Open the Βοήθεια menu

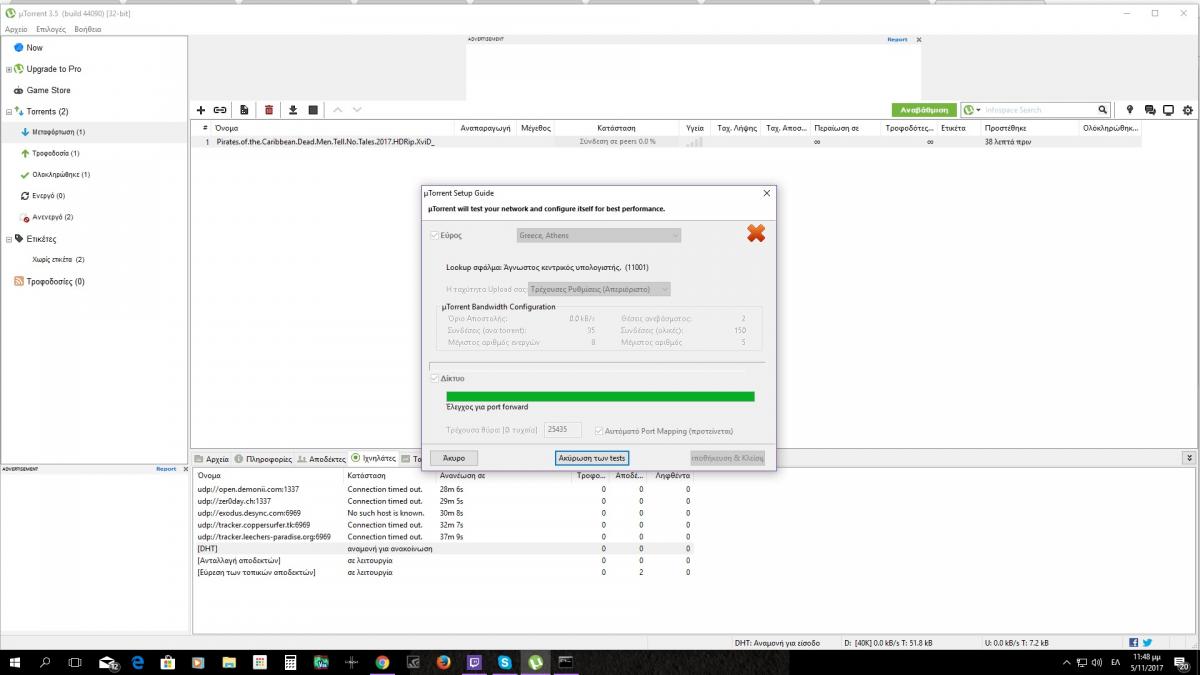(88, 29)
